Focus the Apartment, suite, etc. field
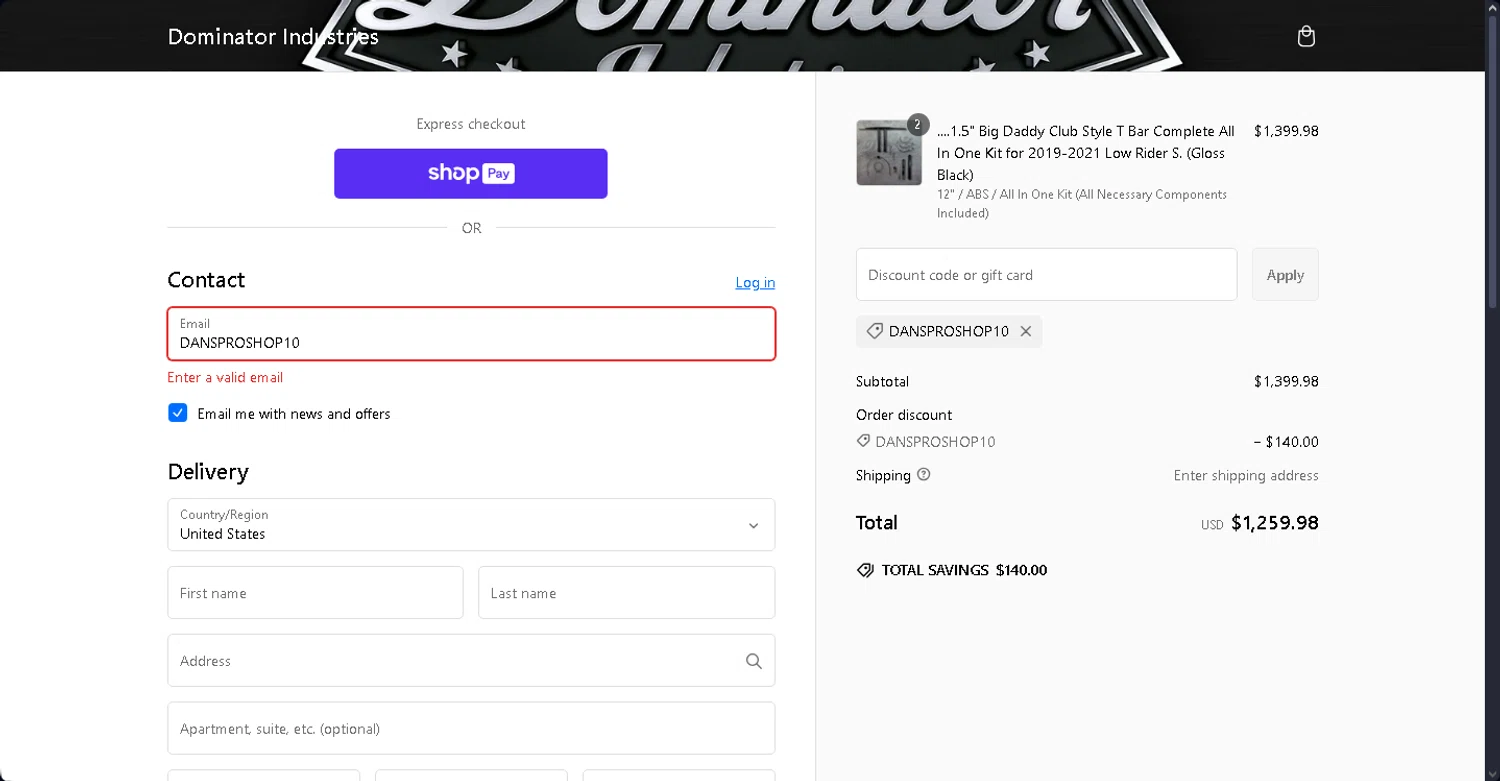The height and width of the screenshot is (781, 1500). pos(471,729)
